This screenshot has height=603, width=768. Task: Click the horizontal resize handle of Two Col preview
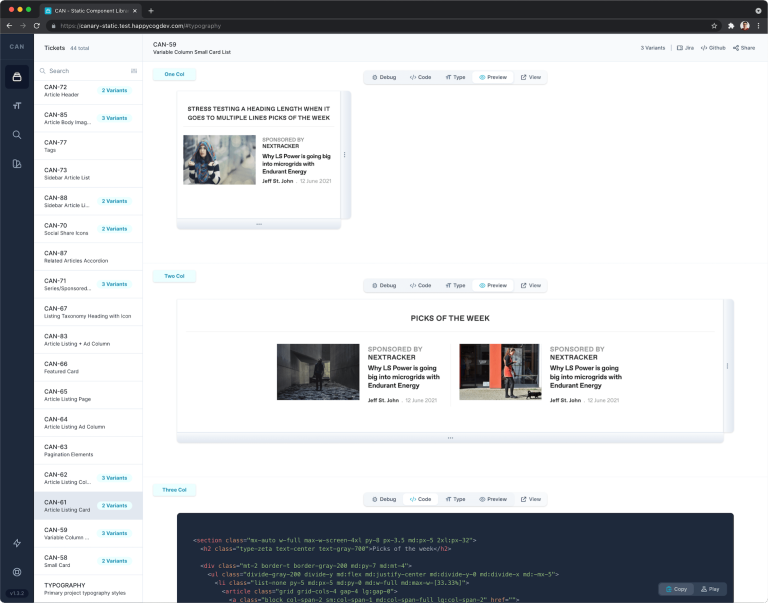(727, 366)
